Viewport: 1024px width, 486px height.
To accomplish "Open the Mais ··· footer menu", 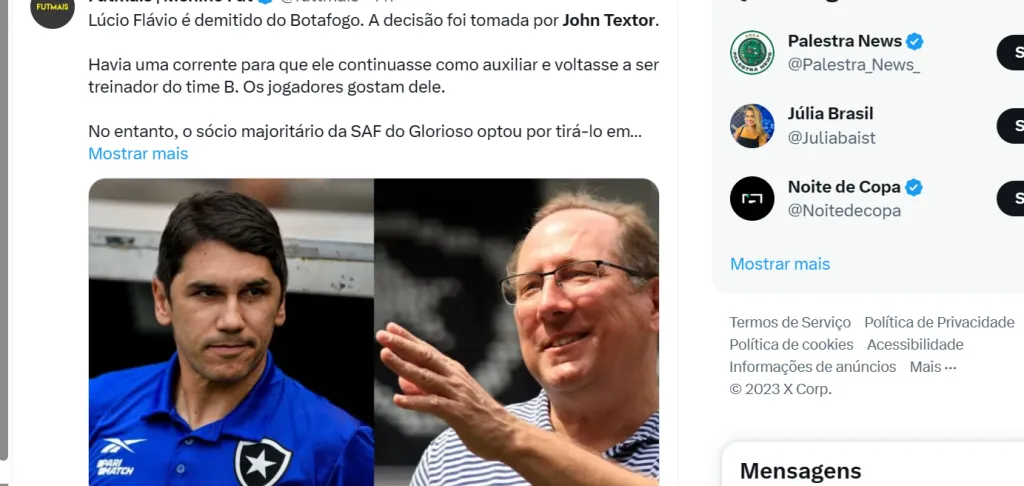I will 933,367.
